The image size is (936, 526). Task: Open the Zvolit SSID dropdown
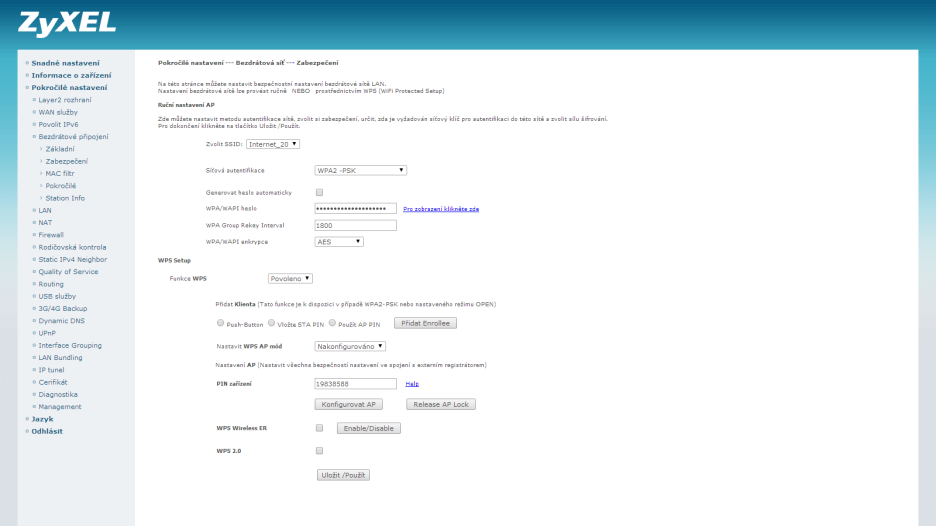(x=273, y=144)
